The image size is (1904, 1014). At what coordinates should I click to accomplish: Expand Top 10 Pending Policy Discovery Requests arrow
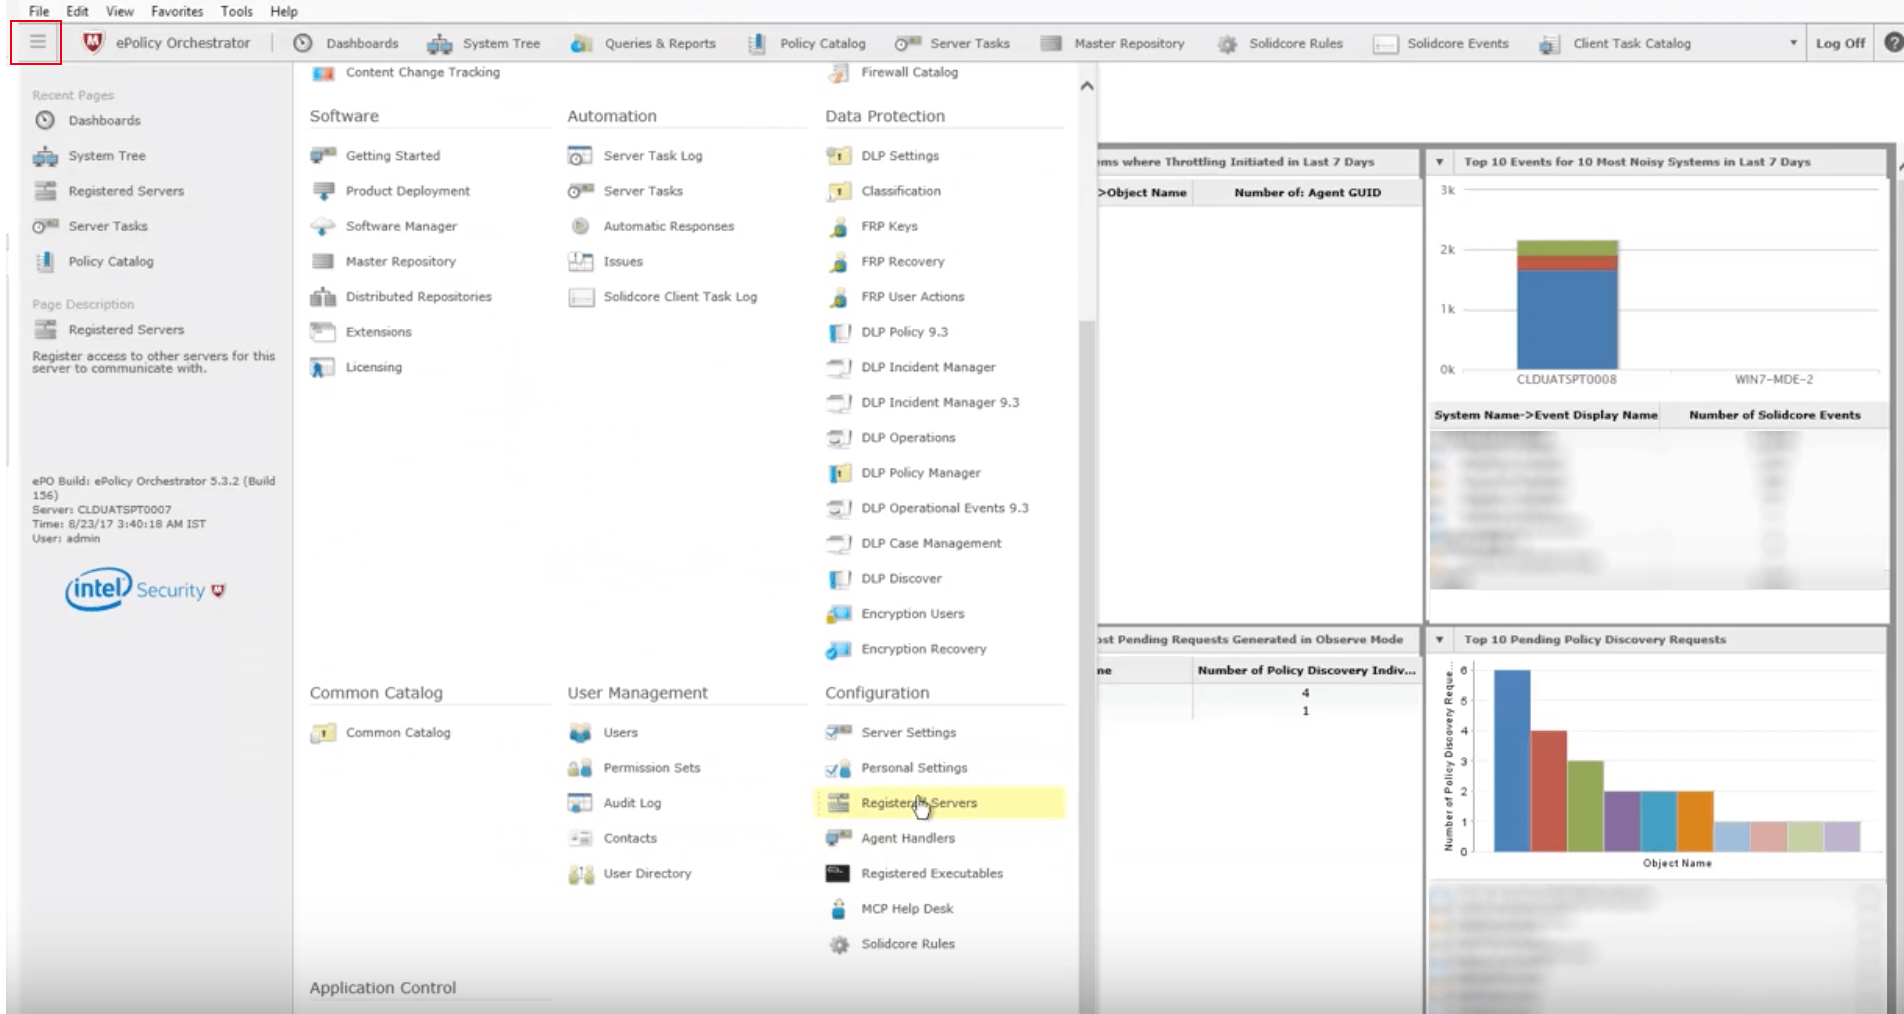click(x=1439, y=639)
